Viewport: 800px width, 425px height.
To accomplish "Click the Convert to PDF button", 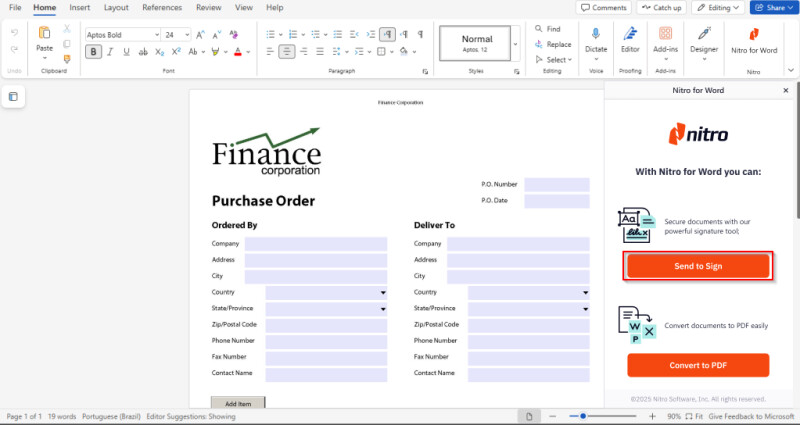I will (698, 365).
